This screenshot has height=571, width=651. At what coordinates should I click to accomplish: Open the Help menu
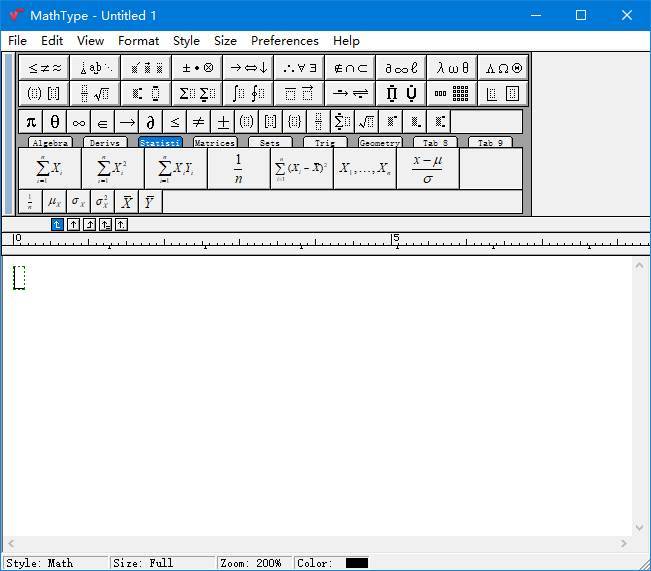click(346, 41)
